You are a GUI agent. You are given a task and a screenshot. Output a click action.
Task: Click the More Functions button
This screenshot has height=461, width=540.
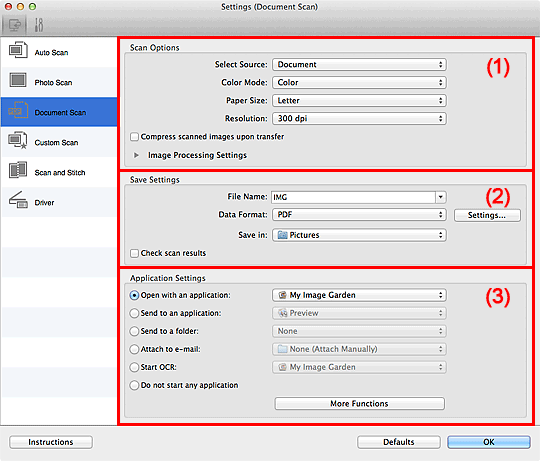360,404
